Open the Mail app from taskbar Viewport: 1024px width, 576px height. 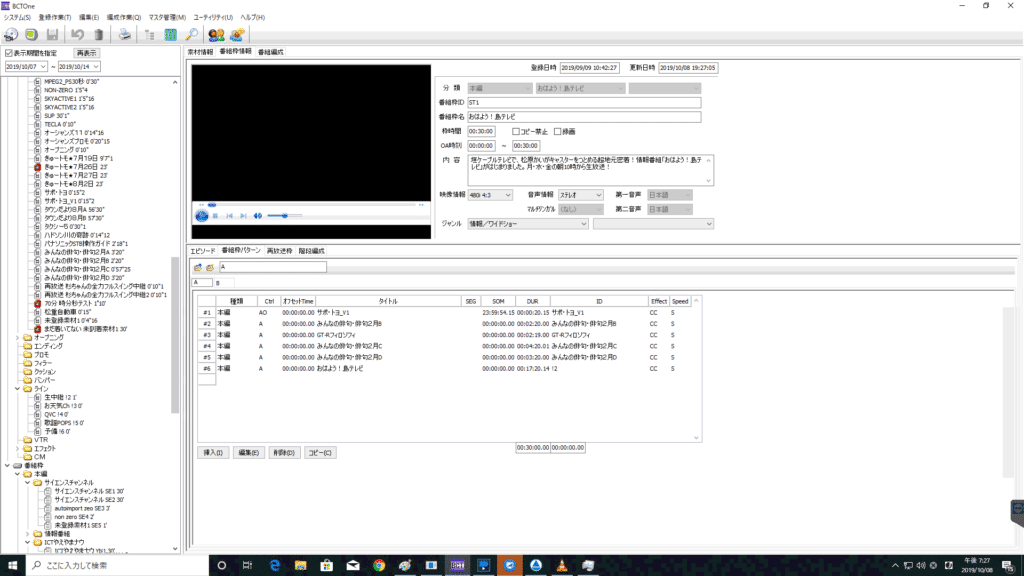pos(353,566)
